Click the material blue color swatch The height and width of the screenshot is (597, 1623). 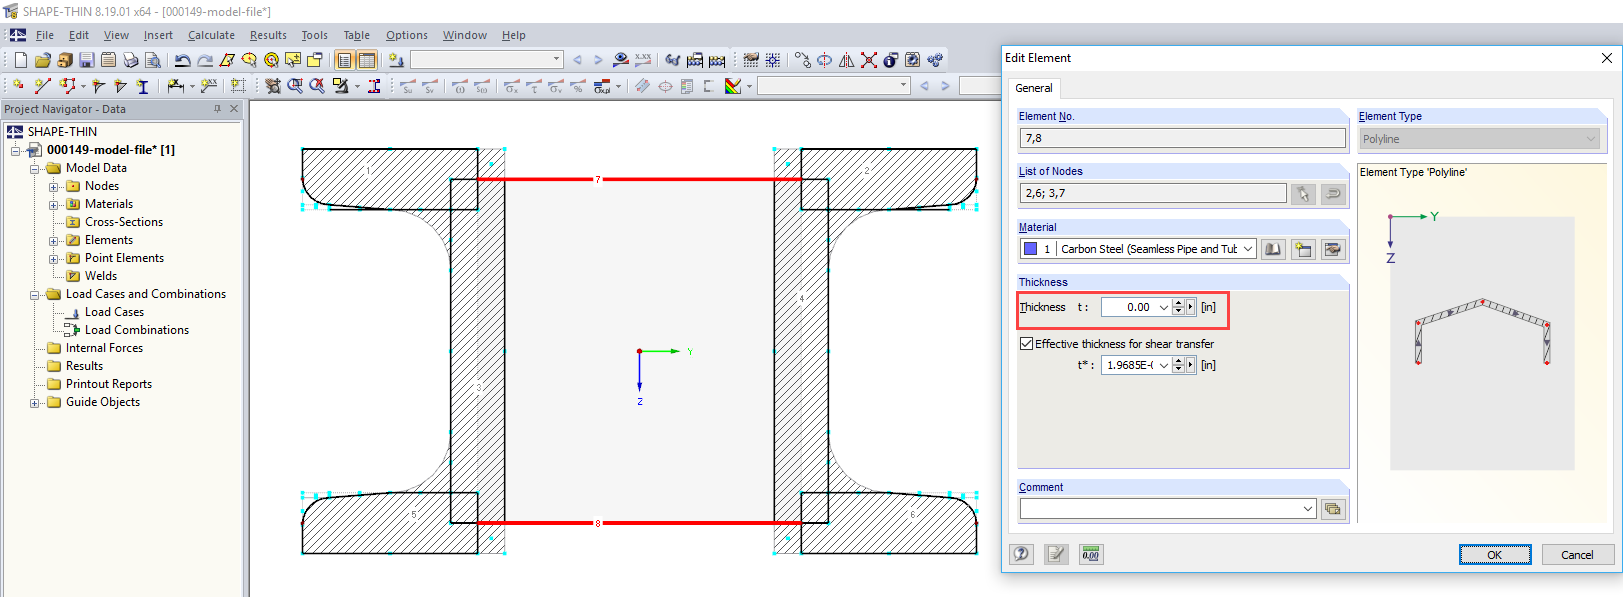pos(1030,249)
